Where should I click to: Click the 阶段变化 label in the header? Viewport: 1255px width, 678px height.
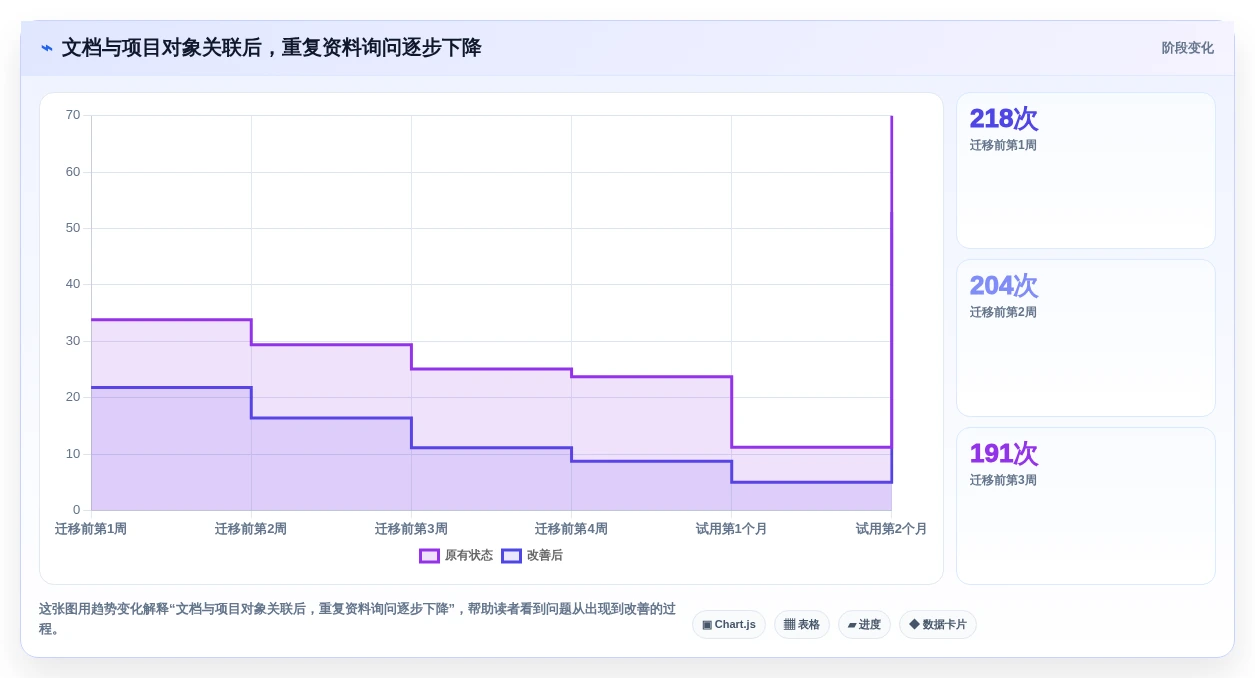click(x=1187, y=48)
